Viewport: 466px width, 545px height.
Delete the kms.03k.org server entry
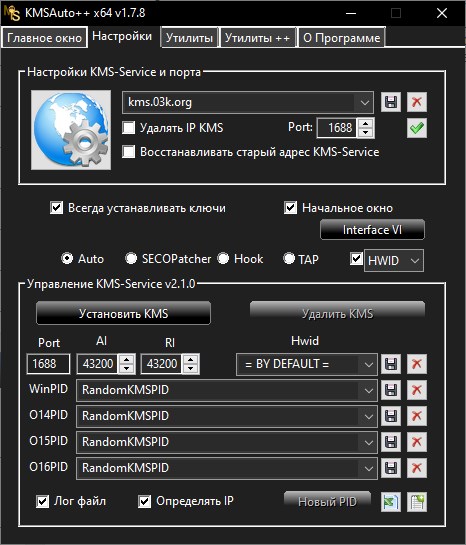[417, 102]
